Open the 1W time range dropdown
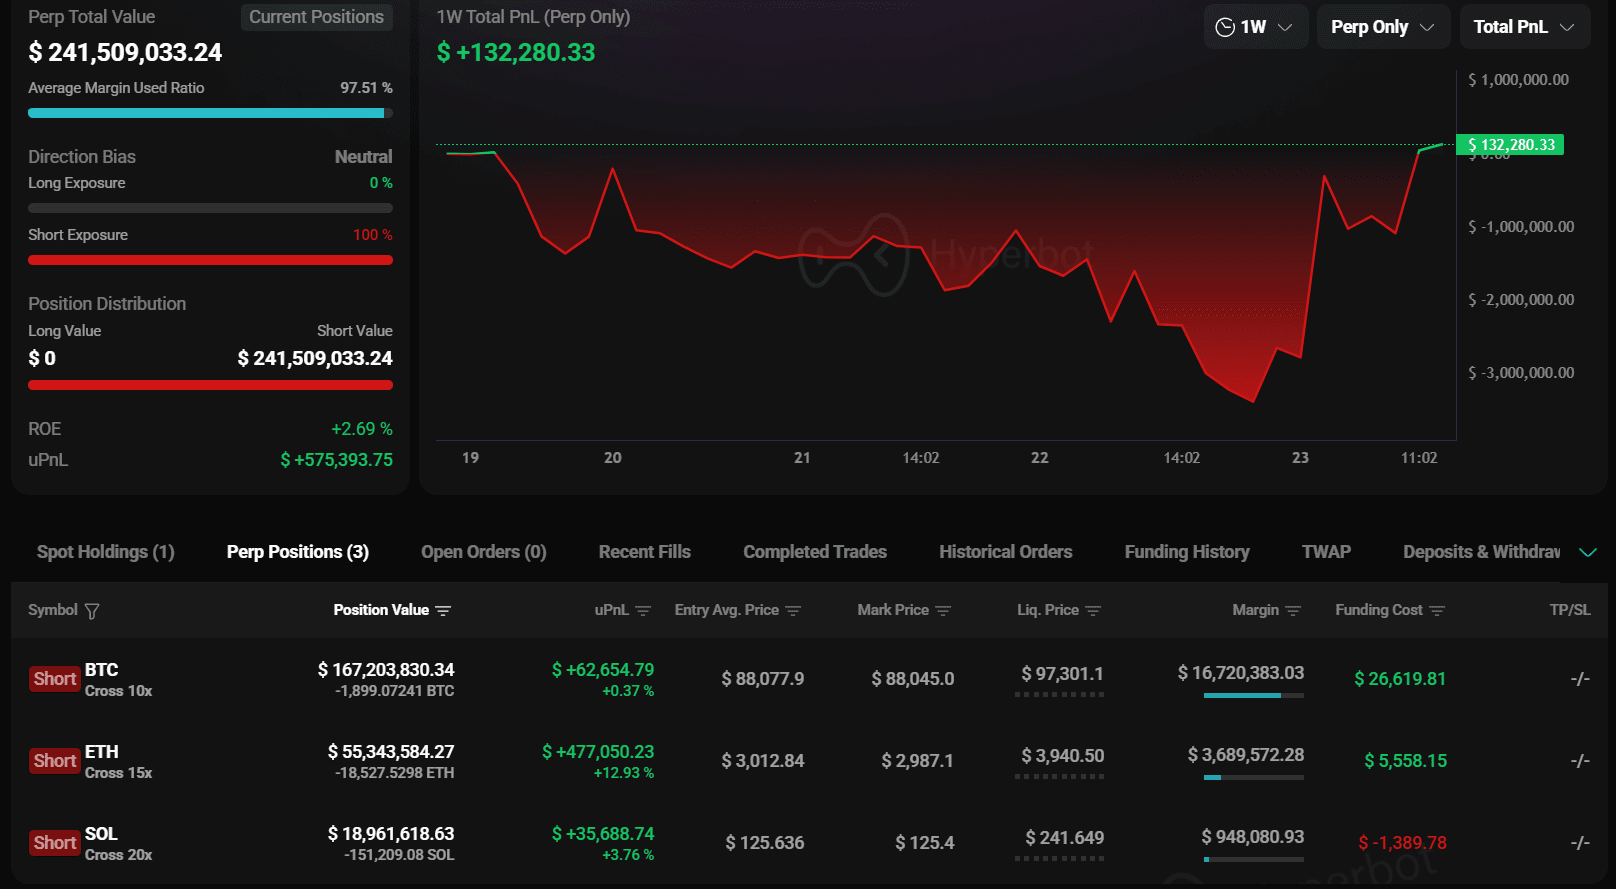This screenshot has width=1616, height=889. click(1255, 27)
